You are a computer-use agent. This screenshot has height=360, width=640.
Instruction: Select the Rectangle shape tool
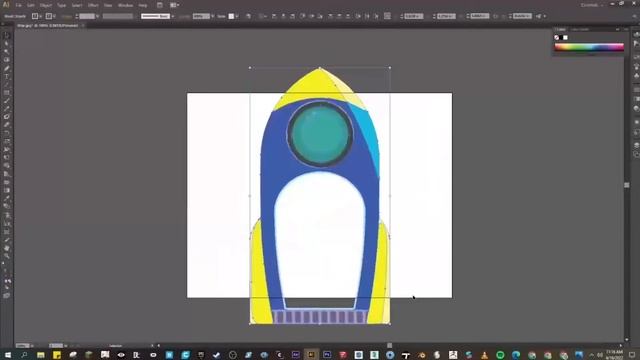pyautogui.click(x=7, y=93)
